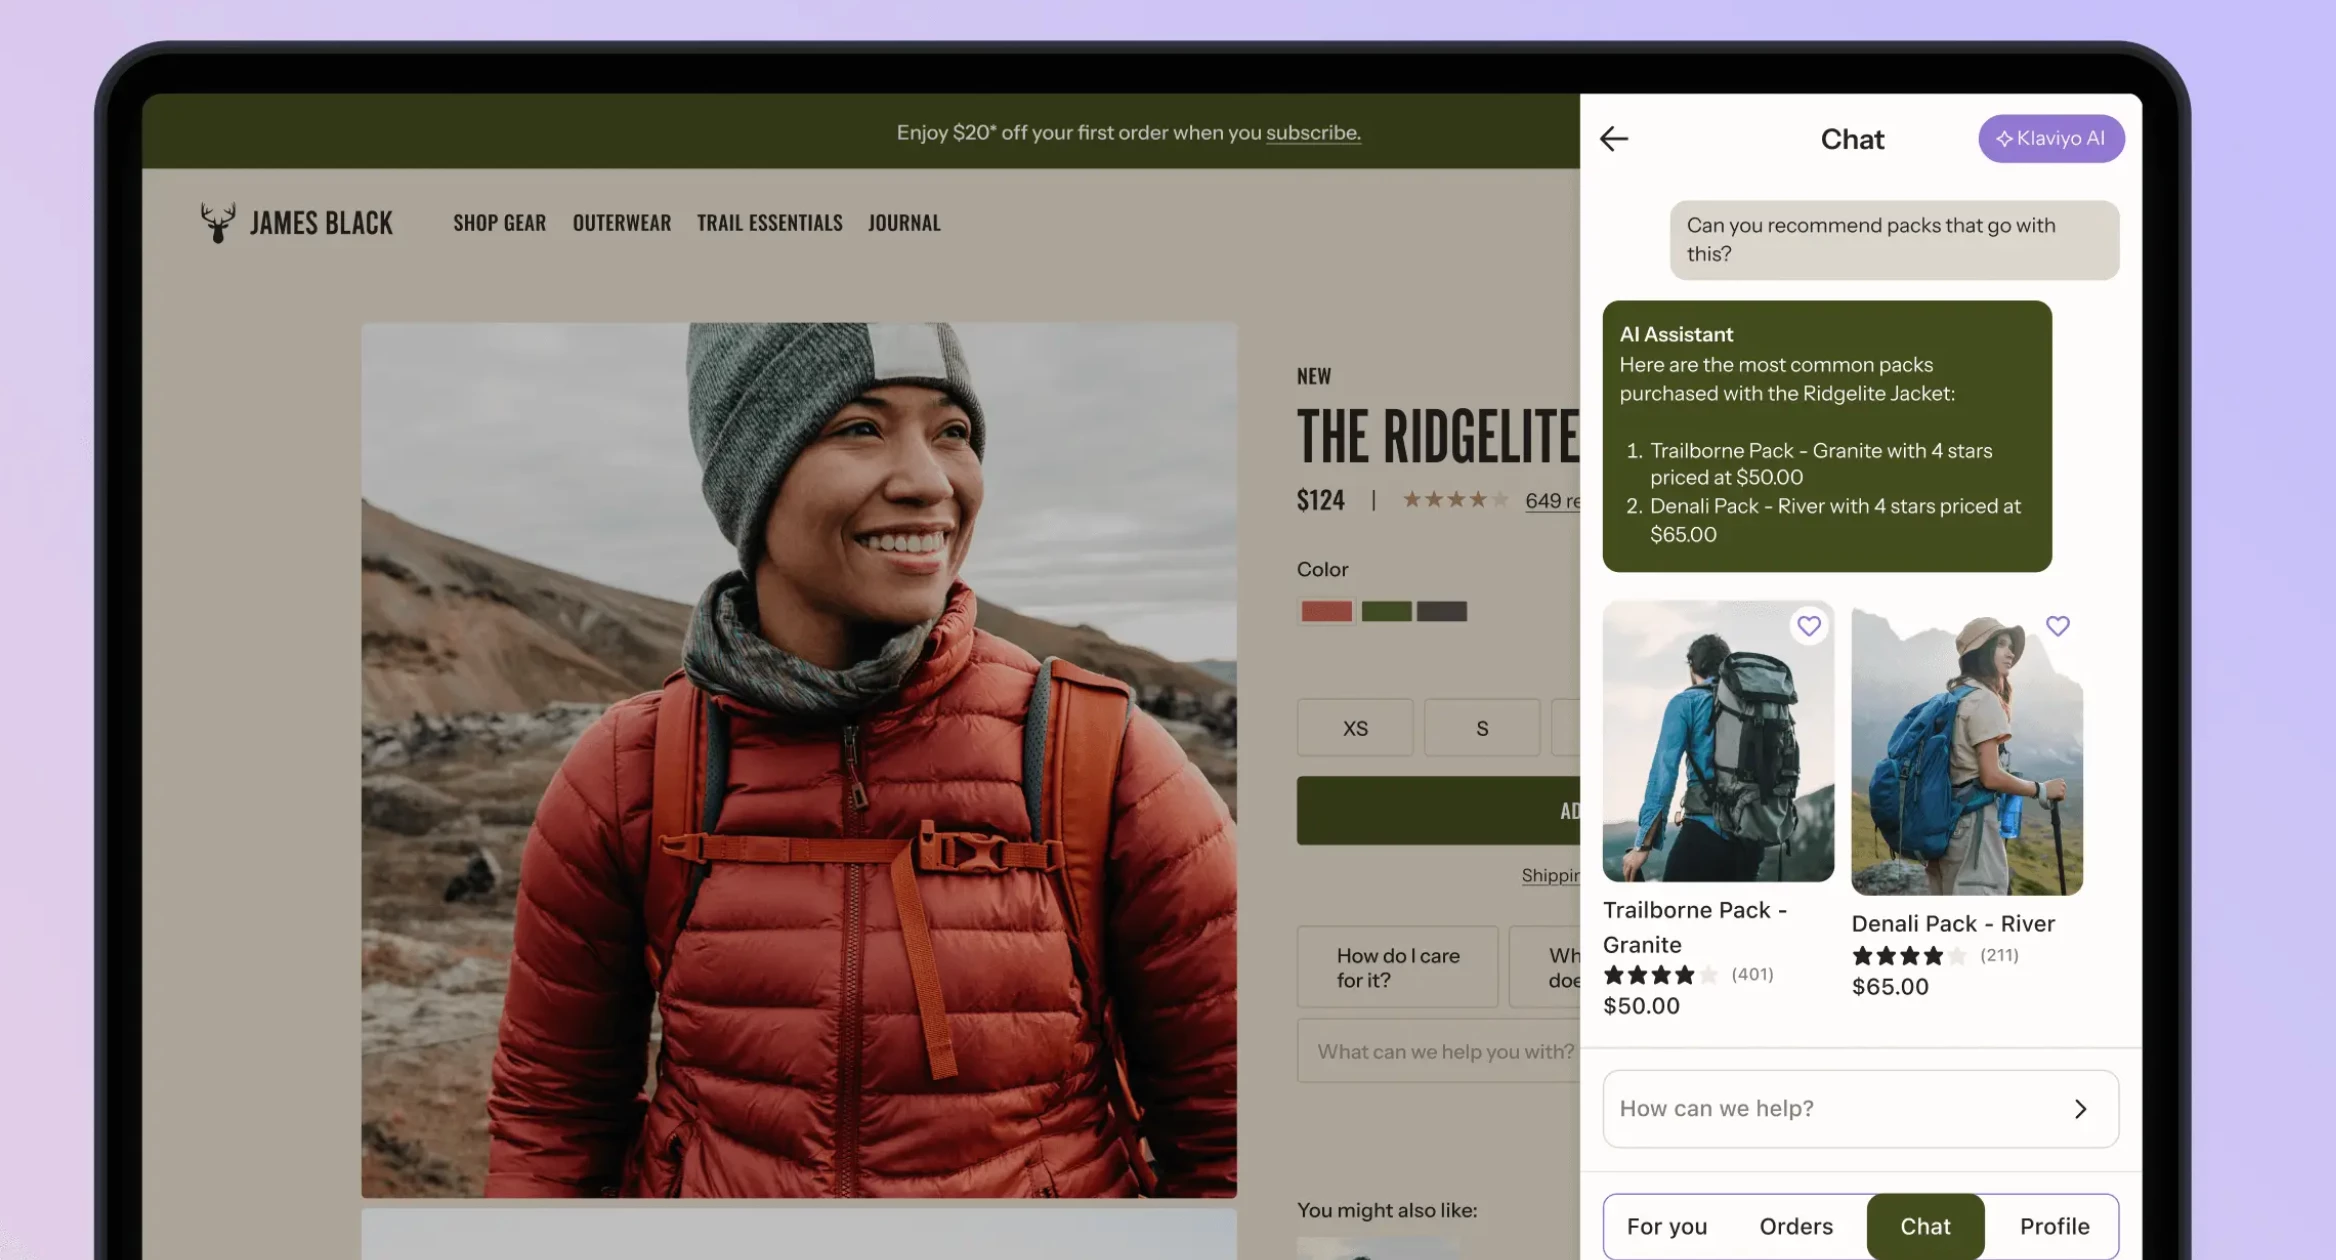Image resolution: width=2336 pixels, height=1260 pixels.
Task: Switch to the For you tab
Action: 1666,1226
